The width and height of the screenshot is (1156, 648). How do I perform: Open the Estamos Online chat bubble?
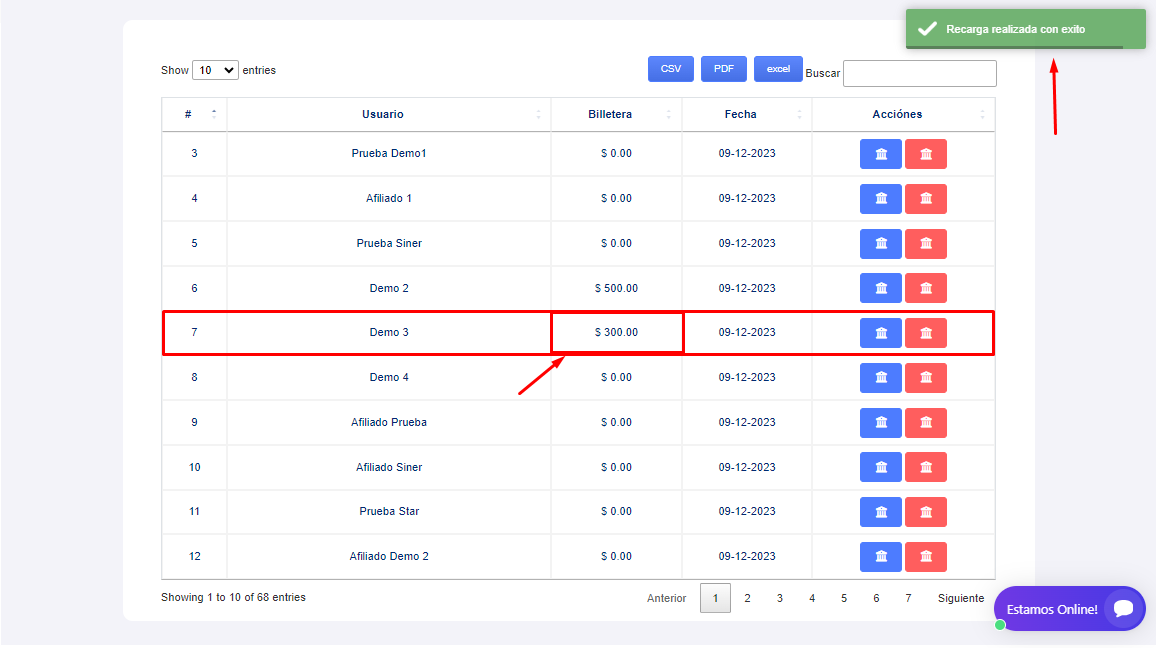coord(1069,608)
